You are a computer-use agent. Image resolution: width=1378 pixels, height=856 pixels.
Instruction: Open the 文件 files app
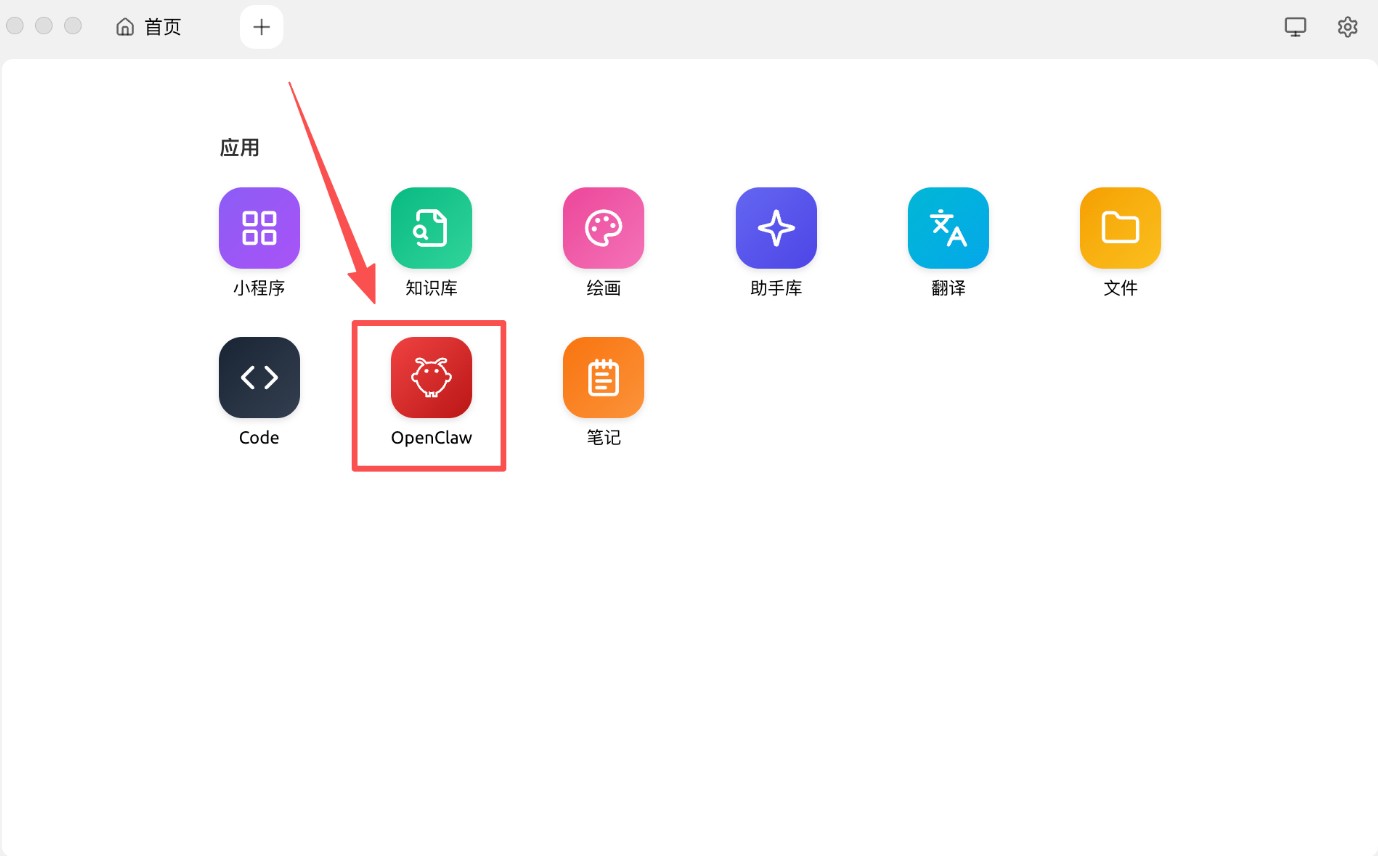[x=1119, y=228]
